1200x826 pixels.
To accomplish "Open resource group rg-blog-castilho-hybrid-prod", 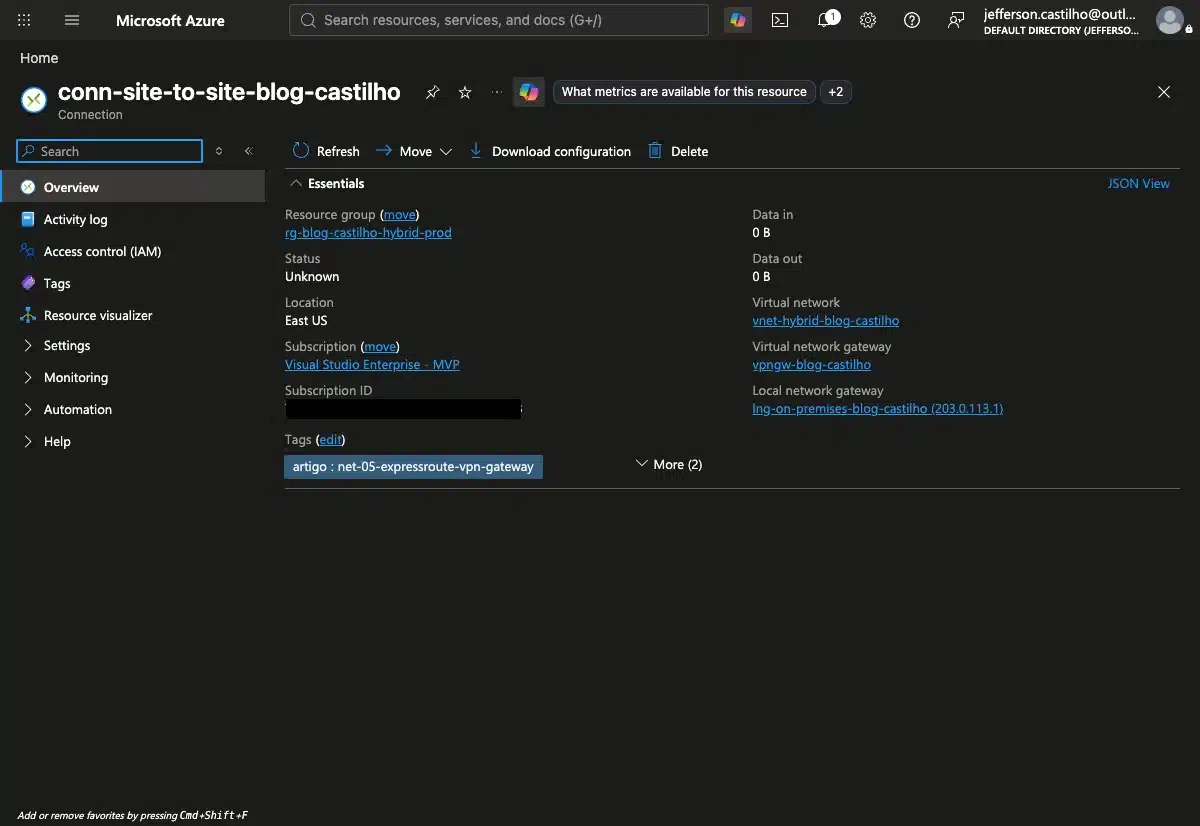I will [368, 232].
